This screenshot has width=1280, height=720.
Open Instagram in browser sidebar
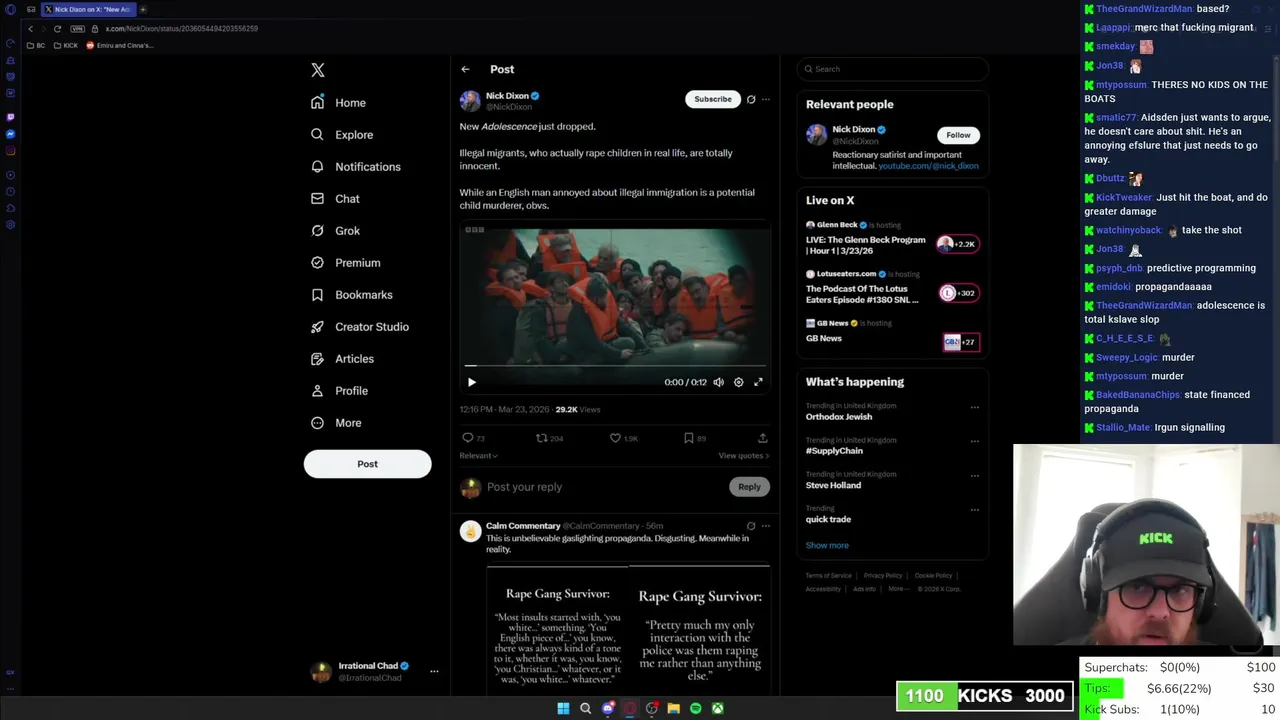(x=10, y=151)
